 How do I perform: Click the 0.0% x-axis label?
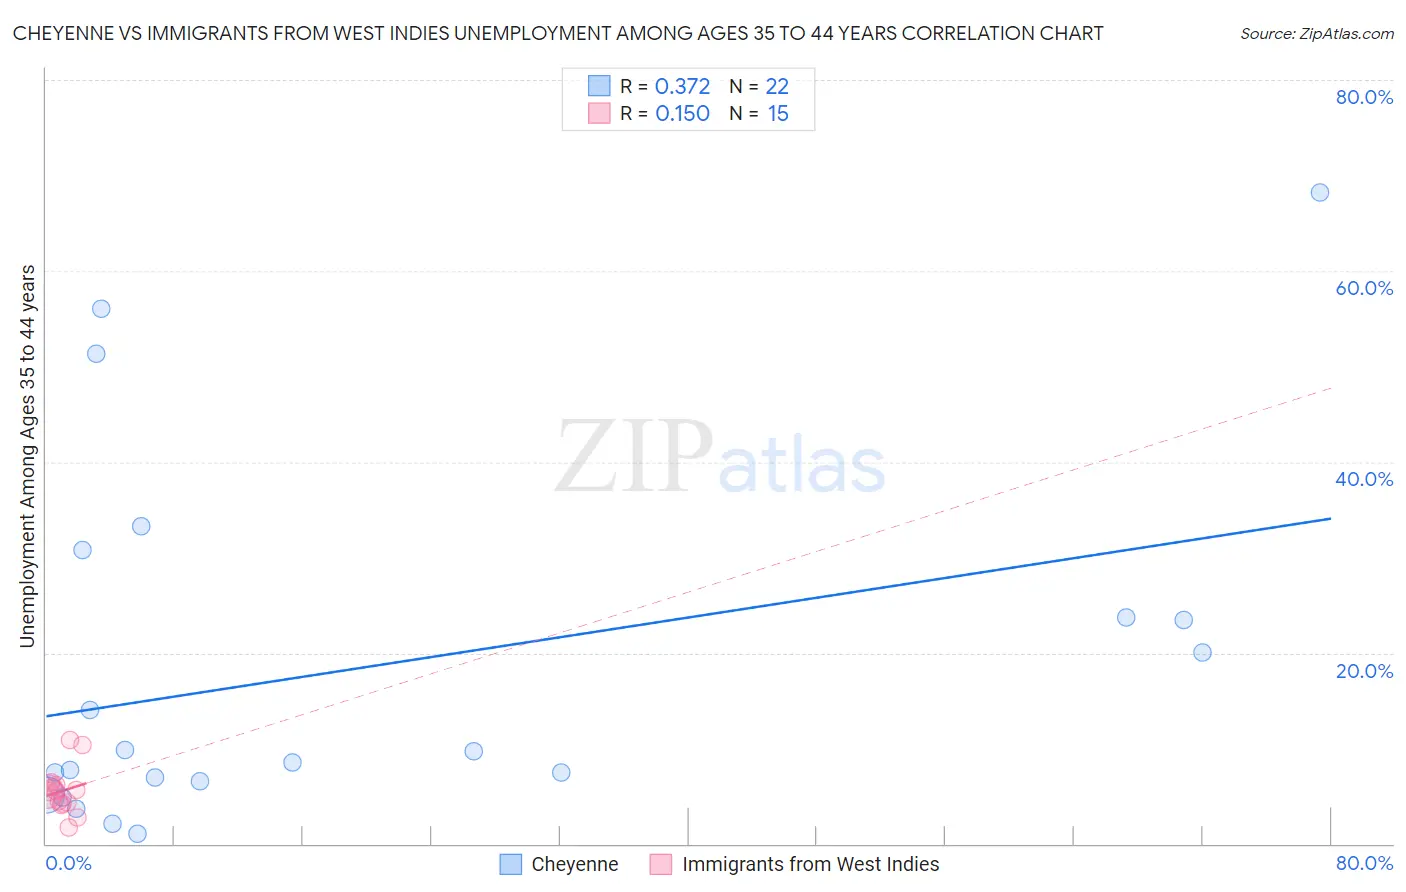pos(68,863)
